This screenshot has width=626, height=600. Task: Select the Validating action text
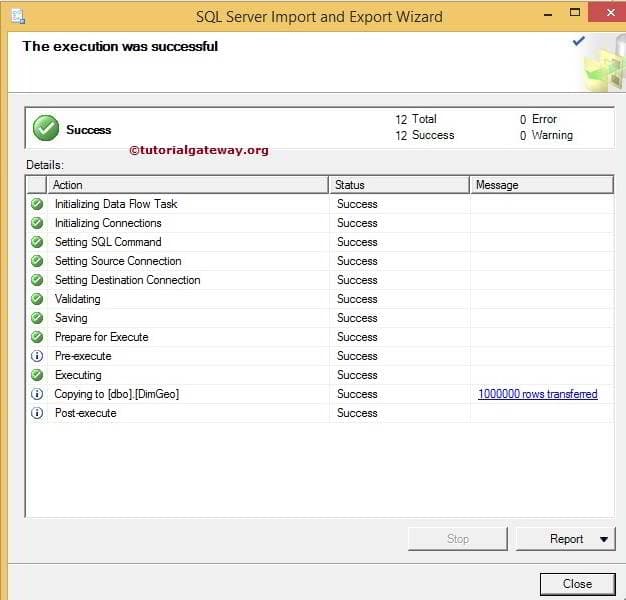(78, 299)
